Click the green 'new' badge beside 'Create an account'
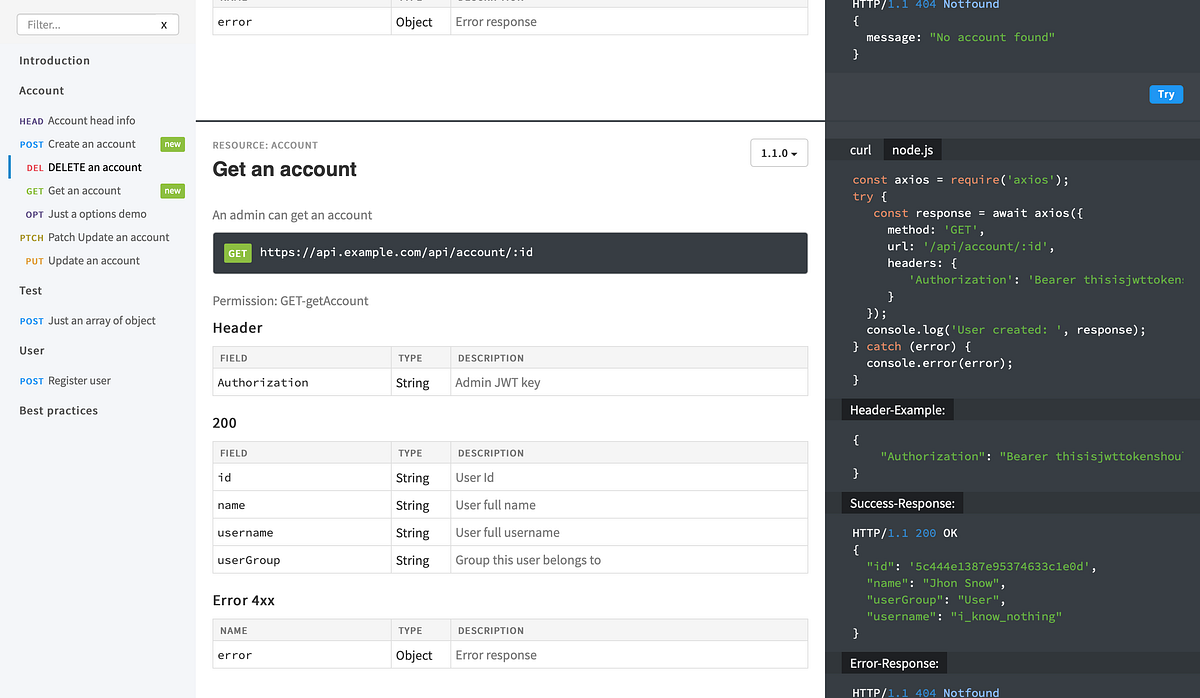 pyautogui.click(x=172, y=143)
